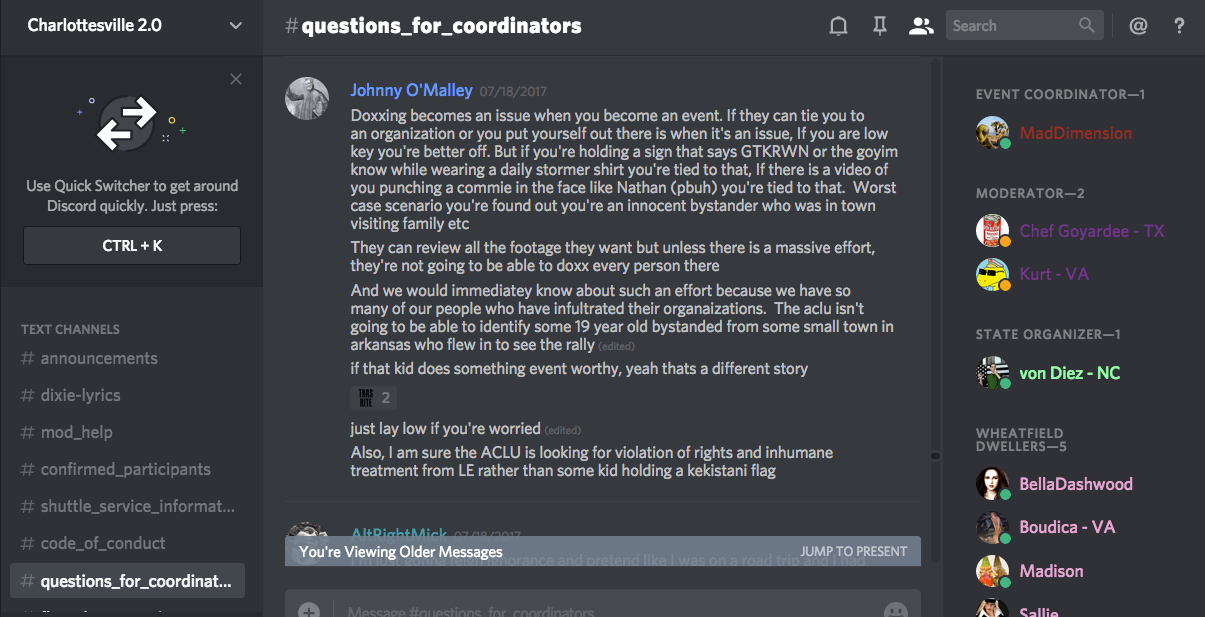This screenshot has width=1205, height=617.
Task: Click MadDimension's avatar in the member list
Action: coord(992,133)
